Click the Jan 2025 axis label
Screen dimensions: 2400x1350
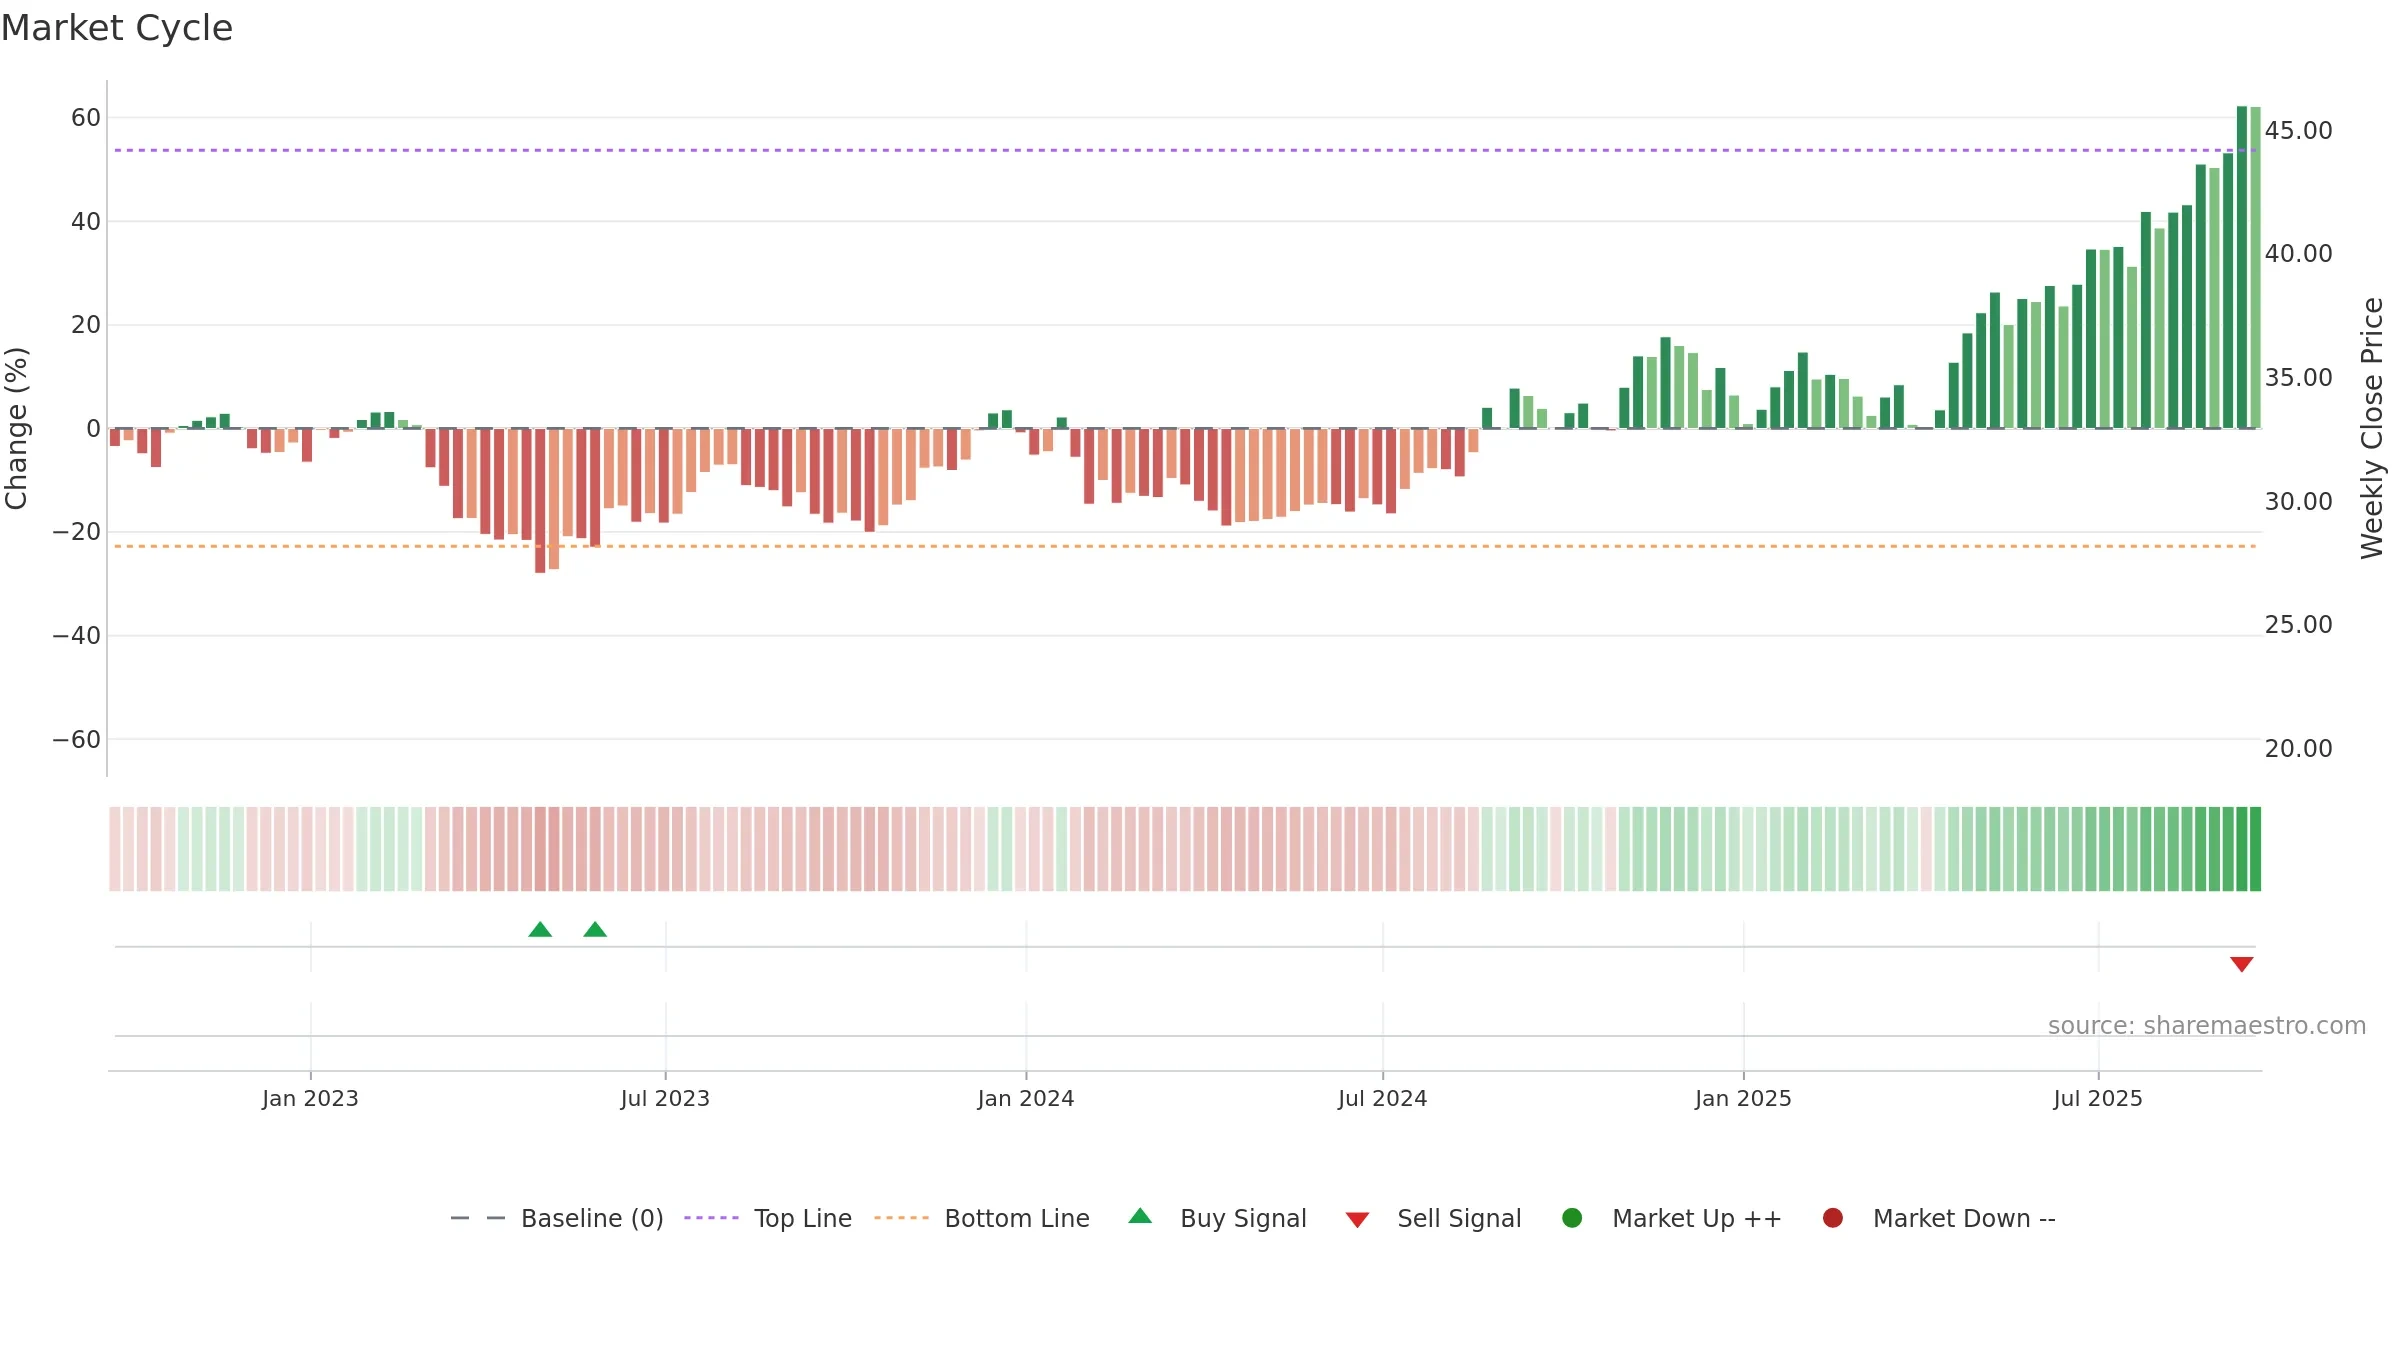coord(1743,1098)
